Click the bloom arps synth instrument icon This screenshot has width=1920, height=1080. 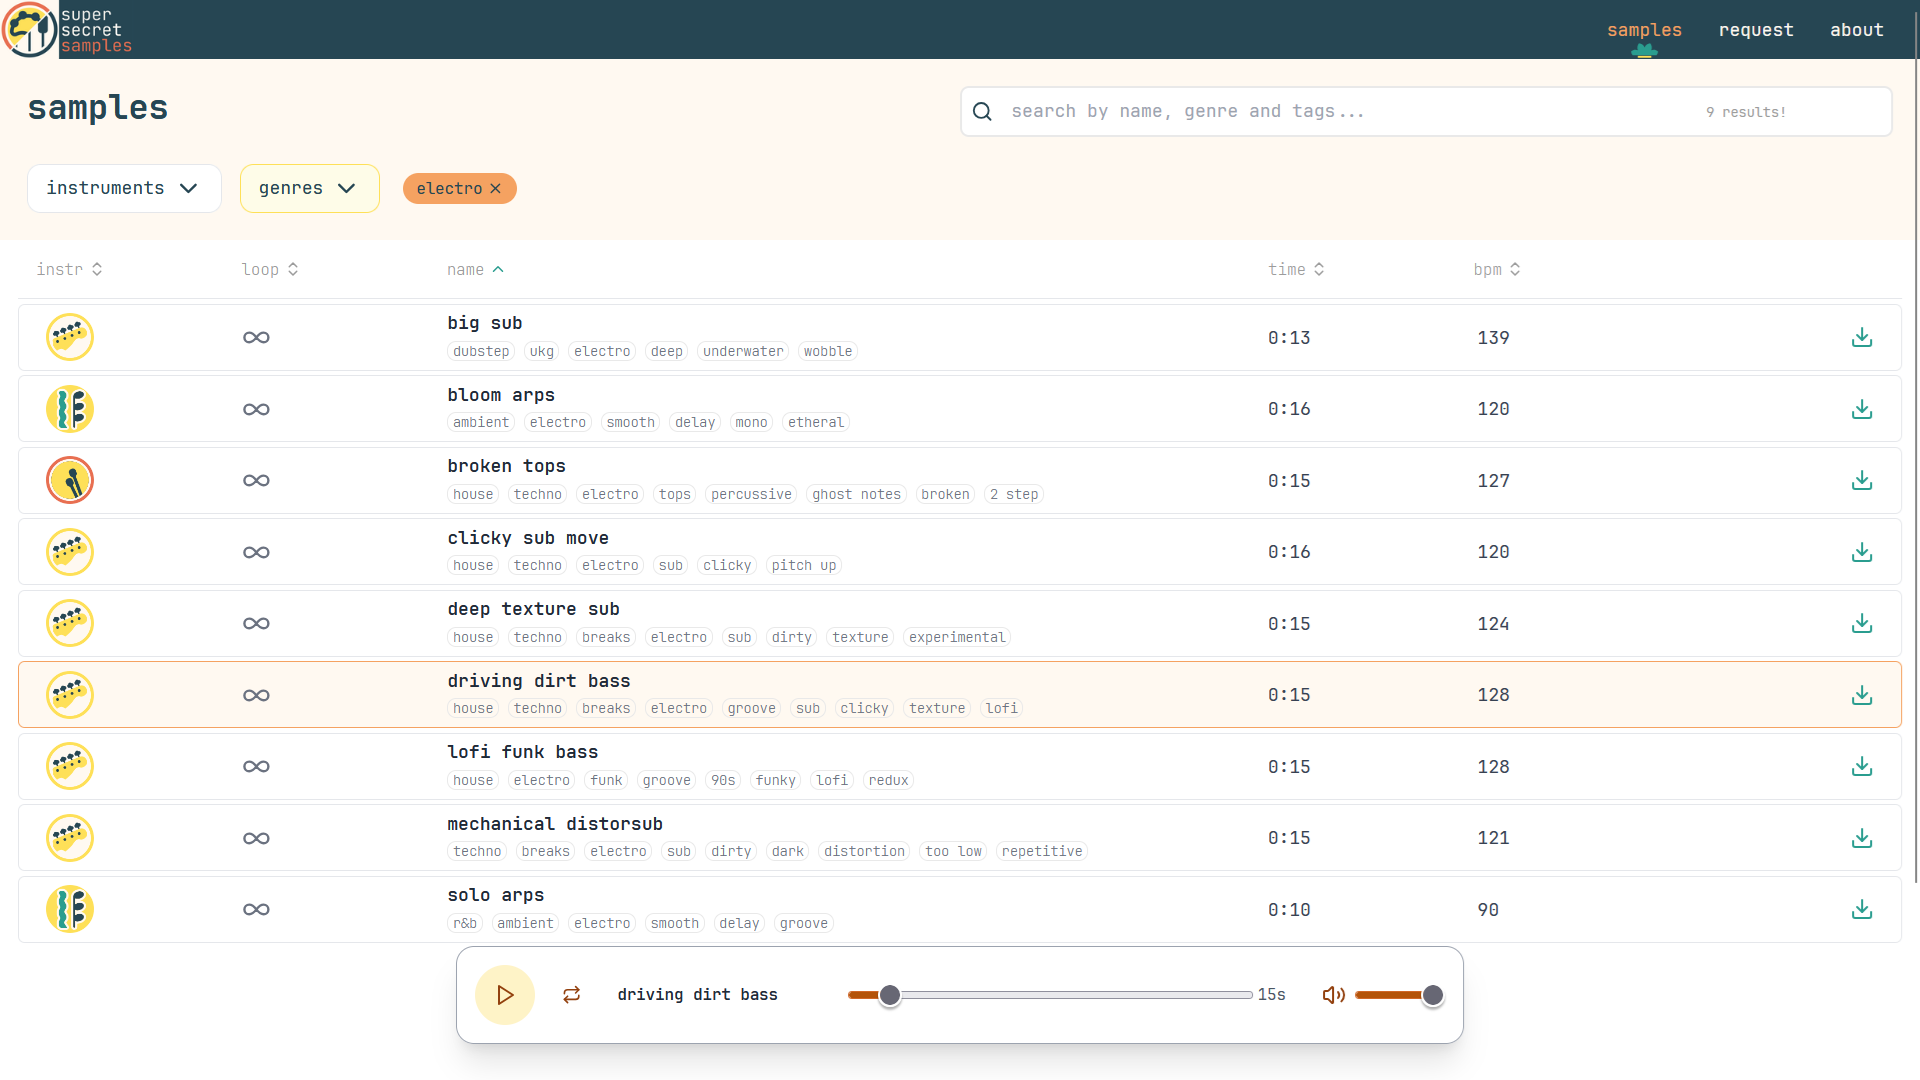coord(70,409)
